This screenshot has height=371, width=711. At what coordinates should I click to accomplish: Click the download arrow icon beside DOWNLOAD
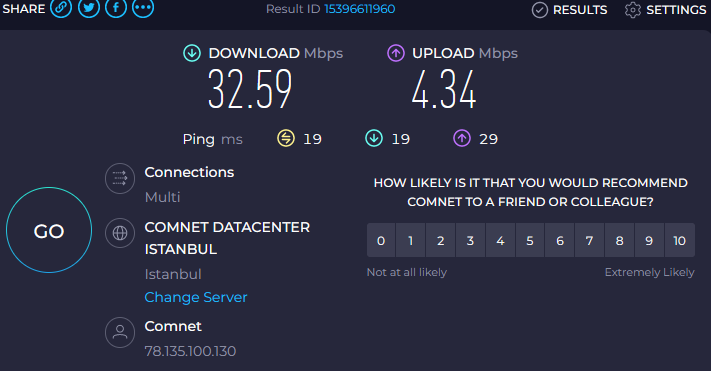(192, 53)
